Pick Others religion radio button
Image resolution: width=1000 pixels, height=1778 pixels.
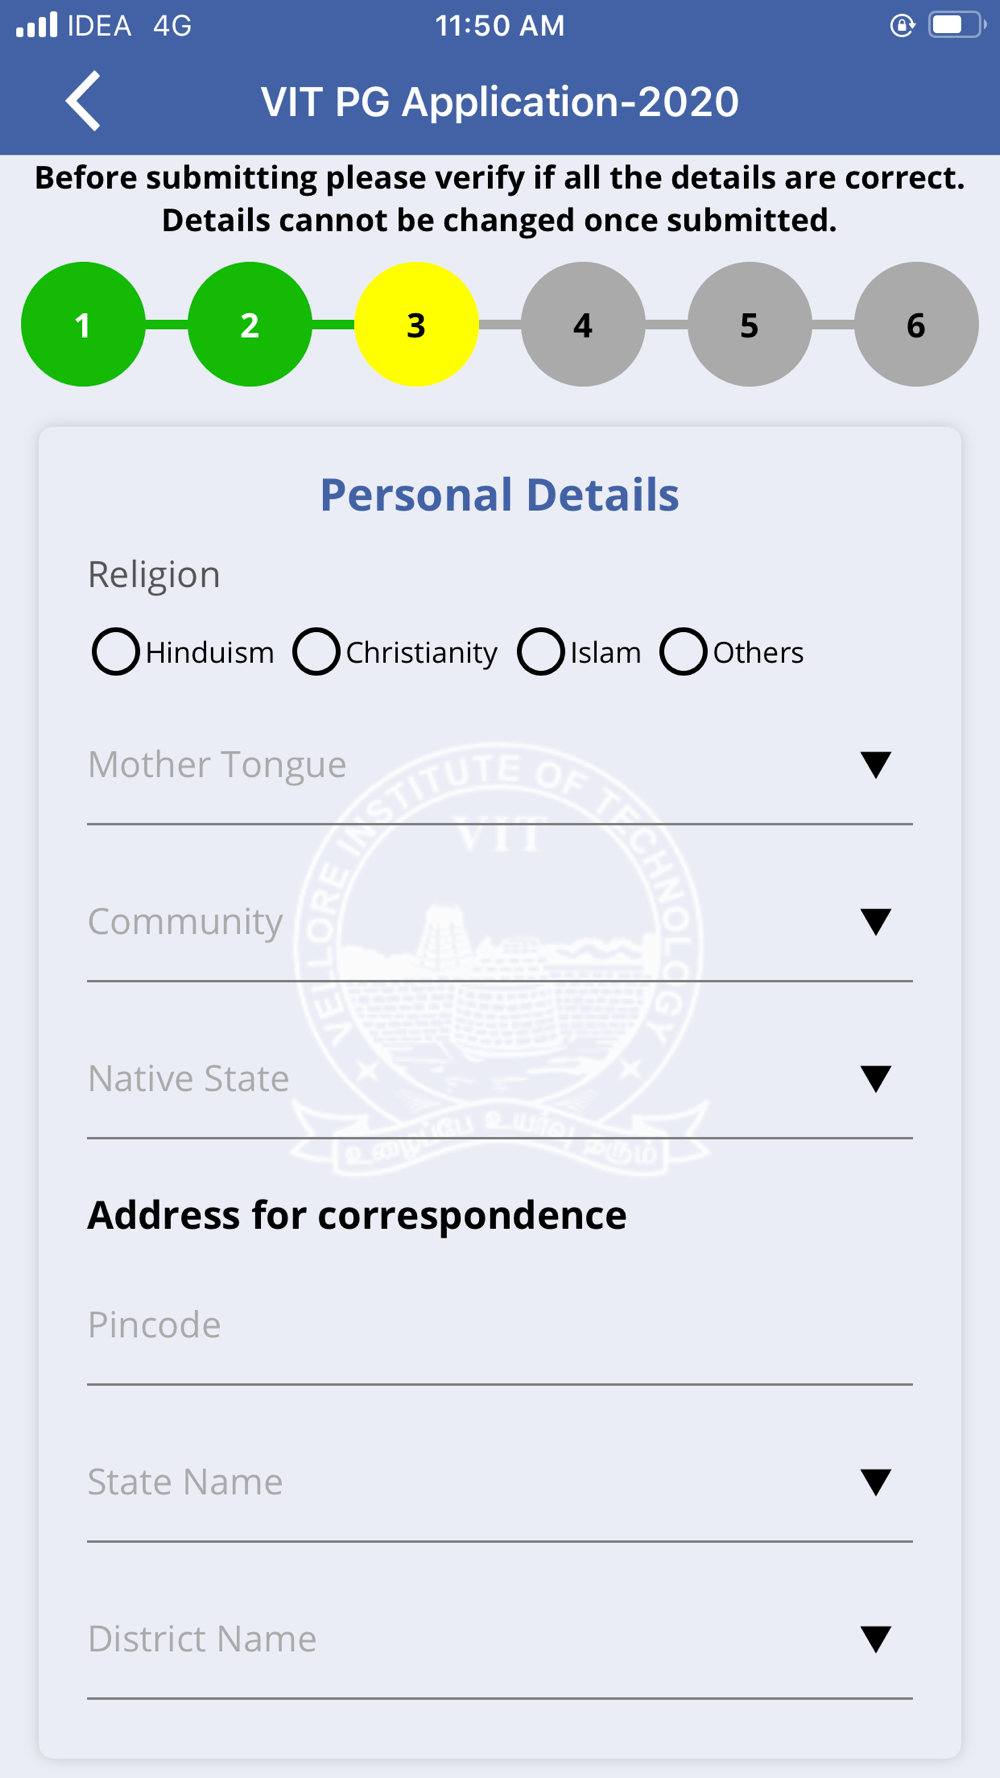tap(684, 652)
